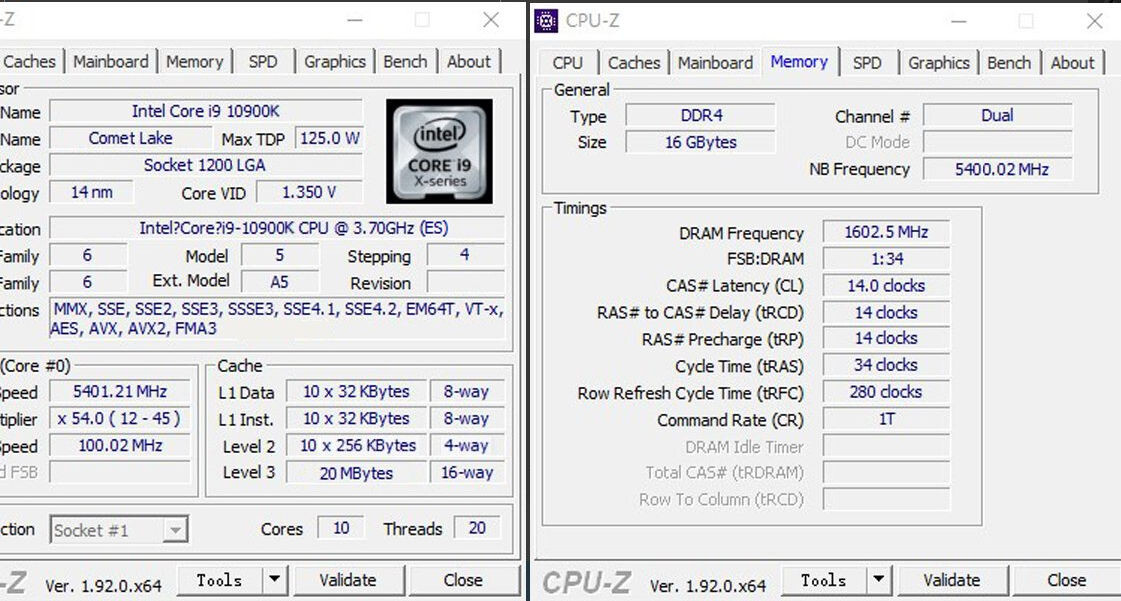Open the Graphics tab in the left CPU-Z window
The height and width of the screenshot is (601, 1121).
[x=335, y=61]
